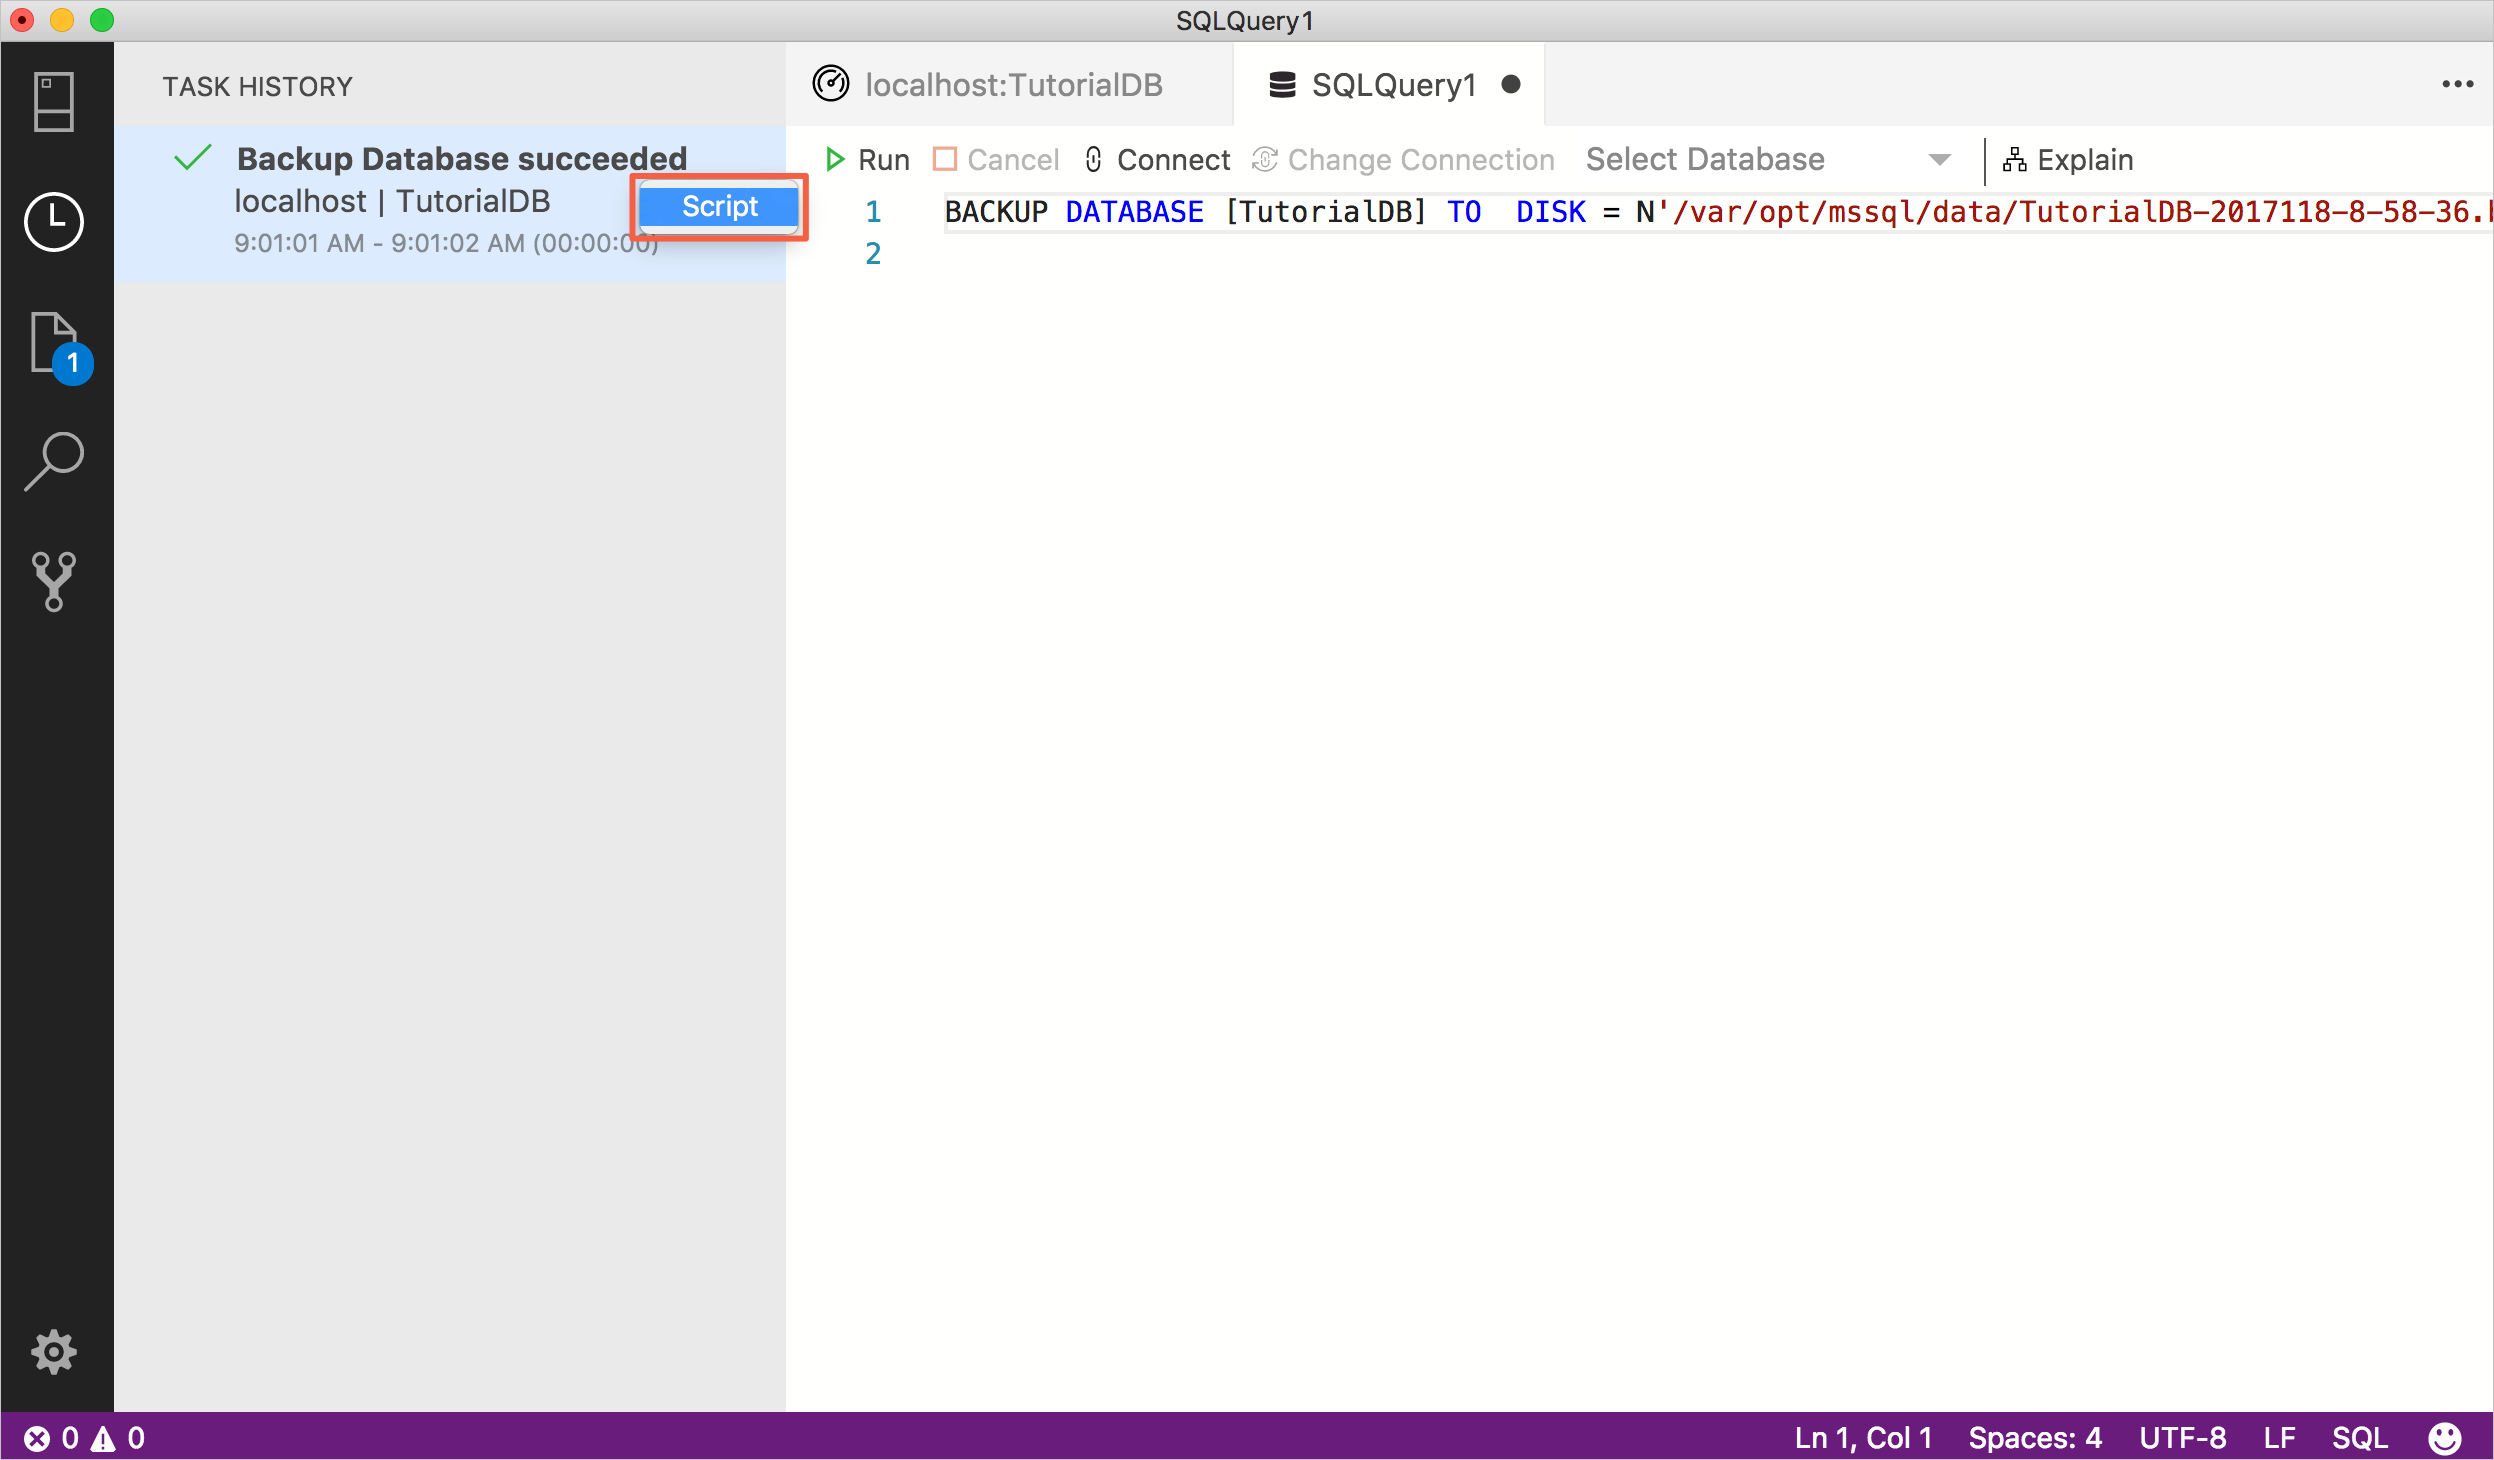Image resolution: width=2494 pixels, height=1460 pixels.
Task: Switch to the localhost:TutorialDB dashboard tab
Action: pos(1012,84)
